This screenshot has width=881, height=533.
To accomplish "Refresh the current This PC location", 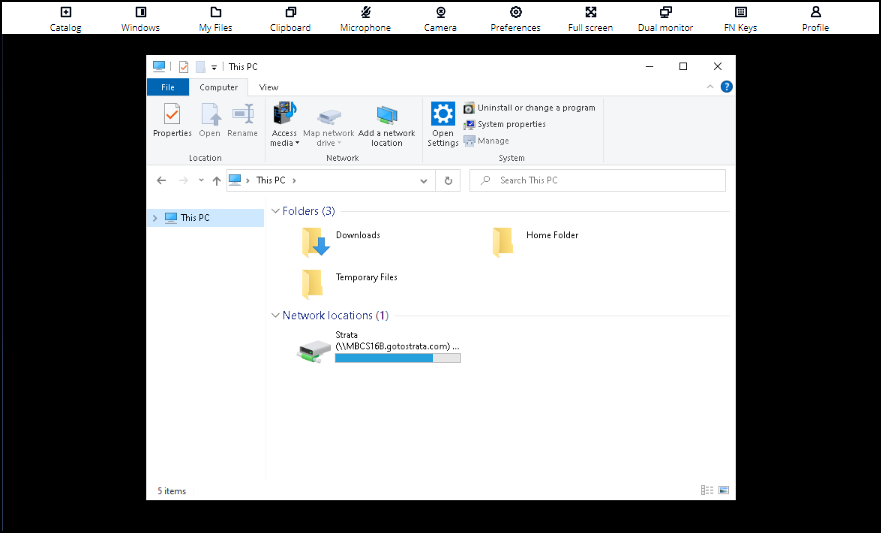I will point(448,180).
